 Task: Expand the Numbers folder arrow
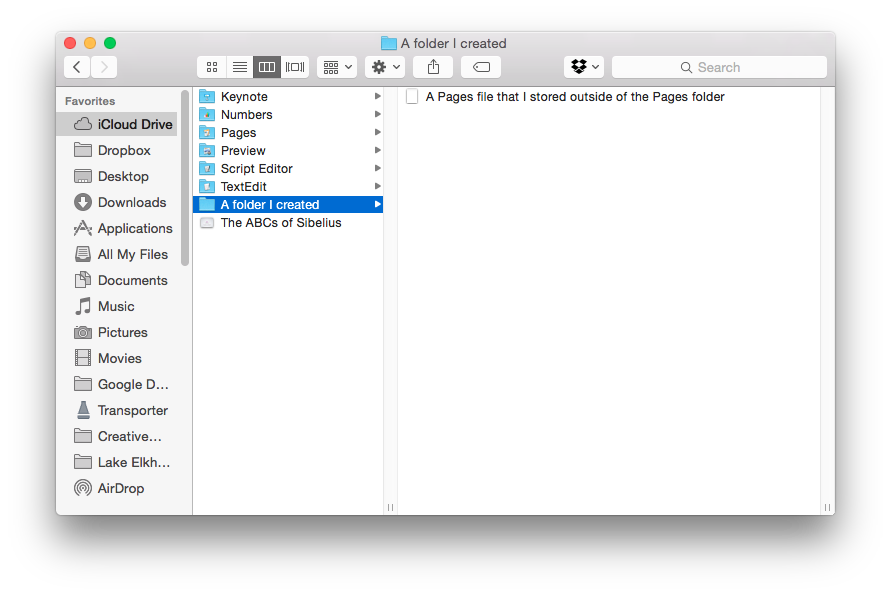coord(377,114)
